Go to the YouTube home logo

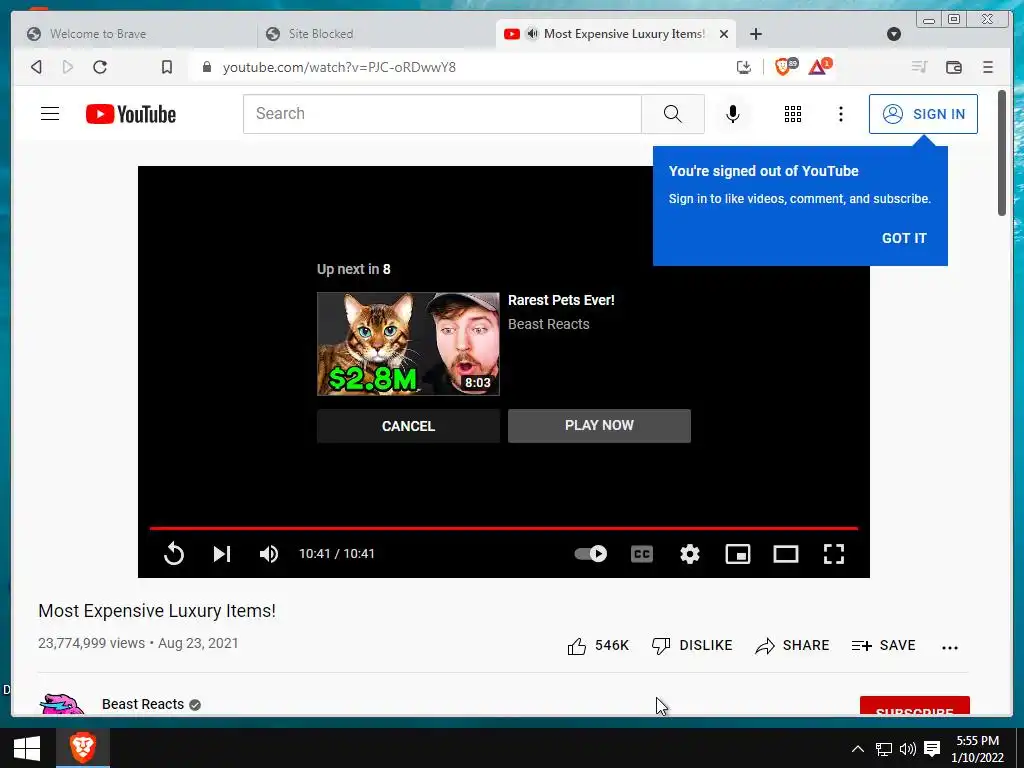point(131,114)
